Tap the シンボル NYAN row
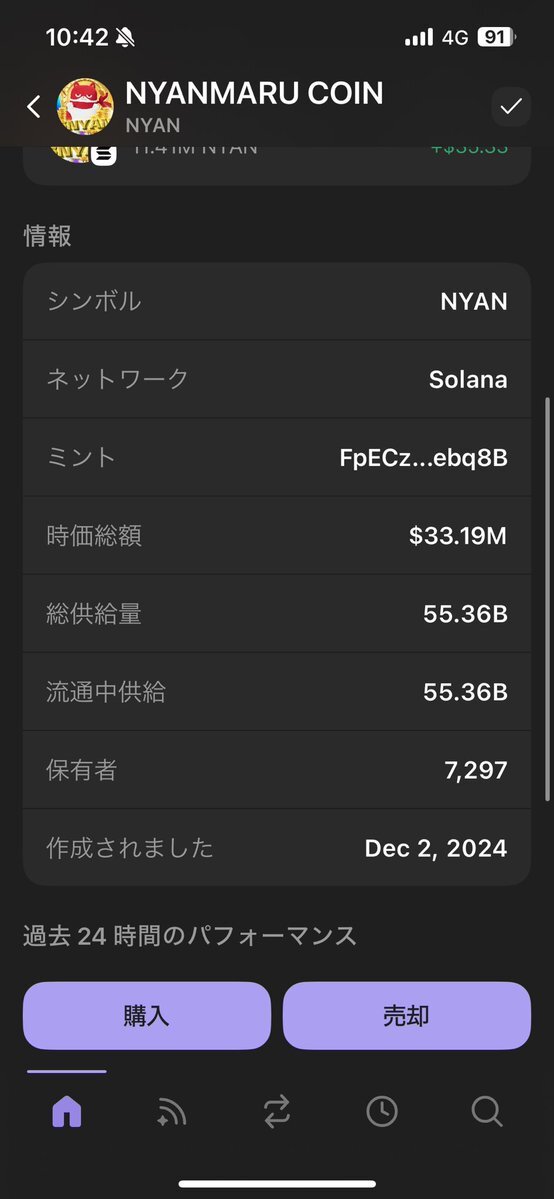This screenshot has height=1199, width=554. click(277, 301)
